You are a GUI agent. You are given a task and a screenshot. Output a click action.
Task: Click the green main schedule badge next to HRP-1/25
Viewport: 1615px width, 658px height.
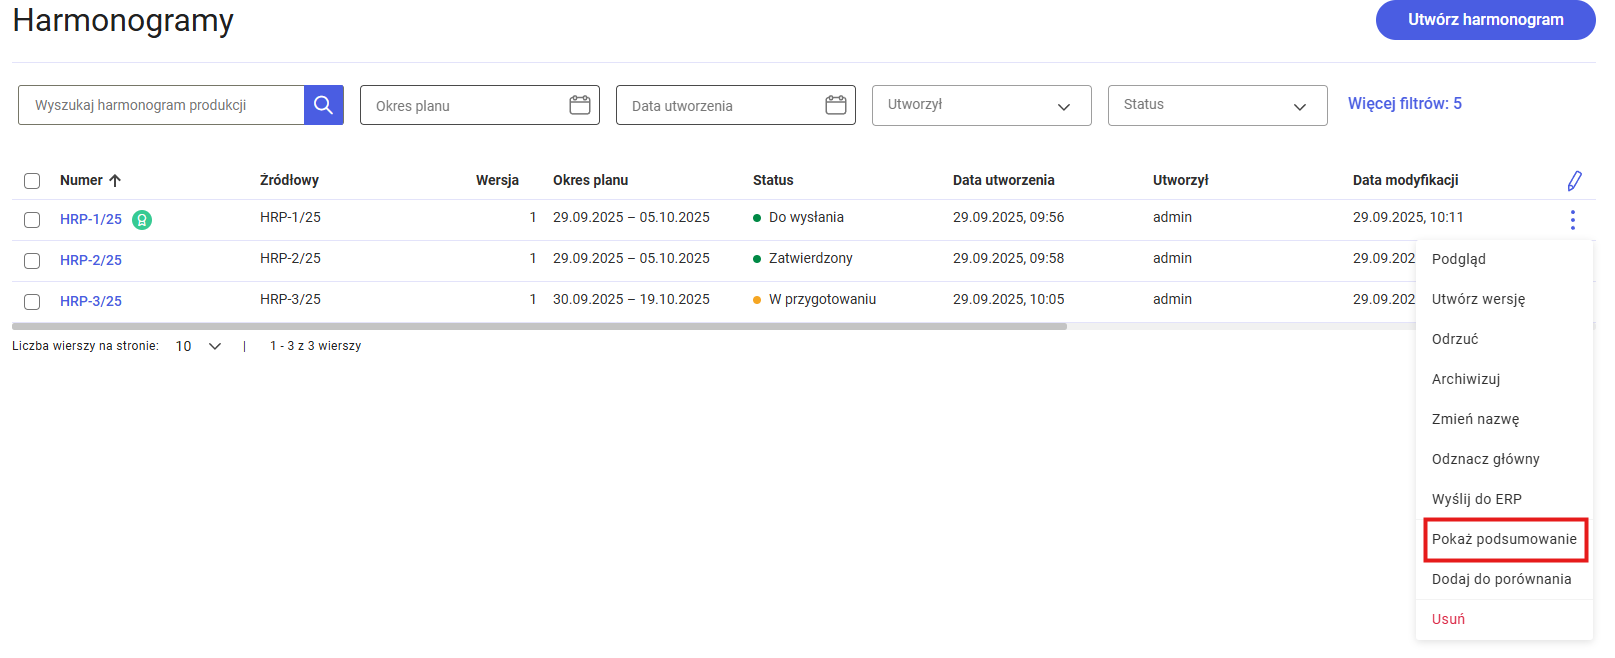click(142, 220)
